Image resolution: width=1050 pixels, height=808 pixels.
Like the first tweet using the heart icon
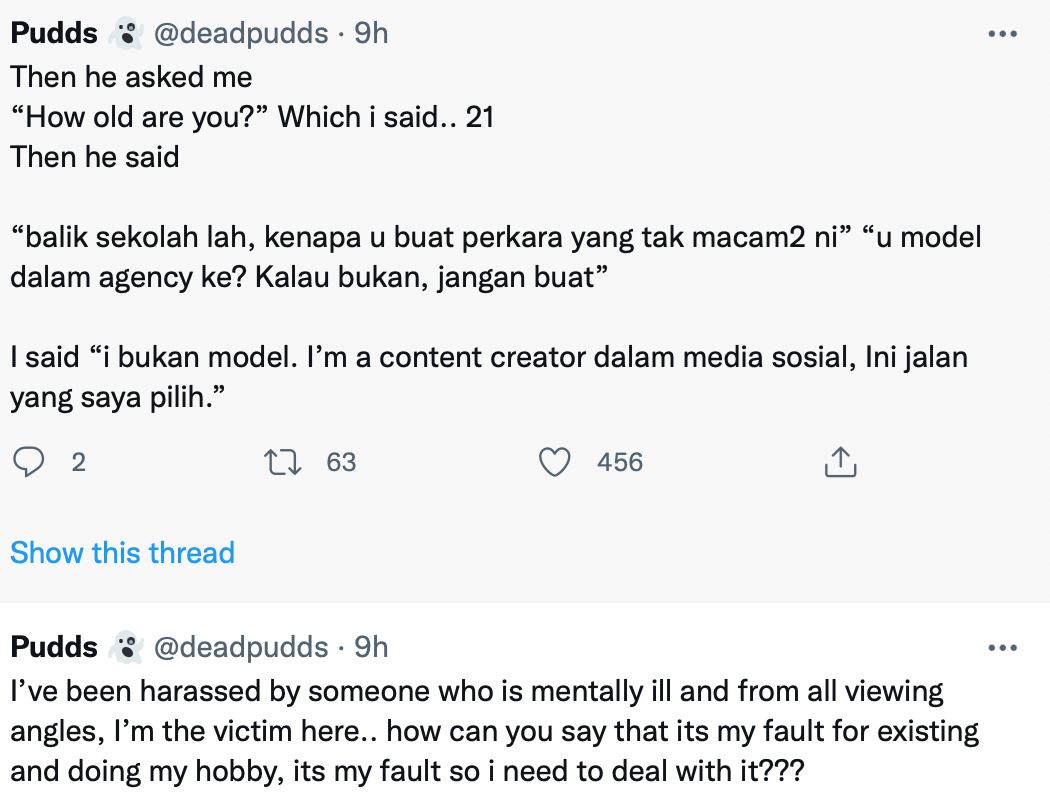pos(554,462)
